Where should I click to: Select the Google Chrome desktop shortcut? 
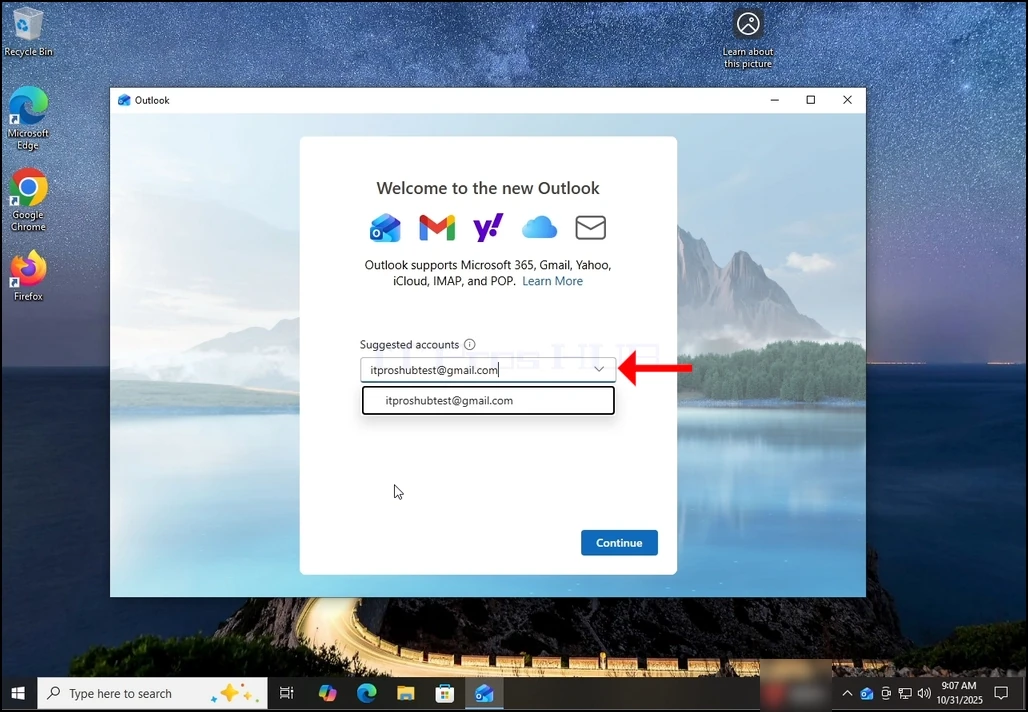28,200
